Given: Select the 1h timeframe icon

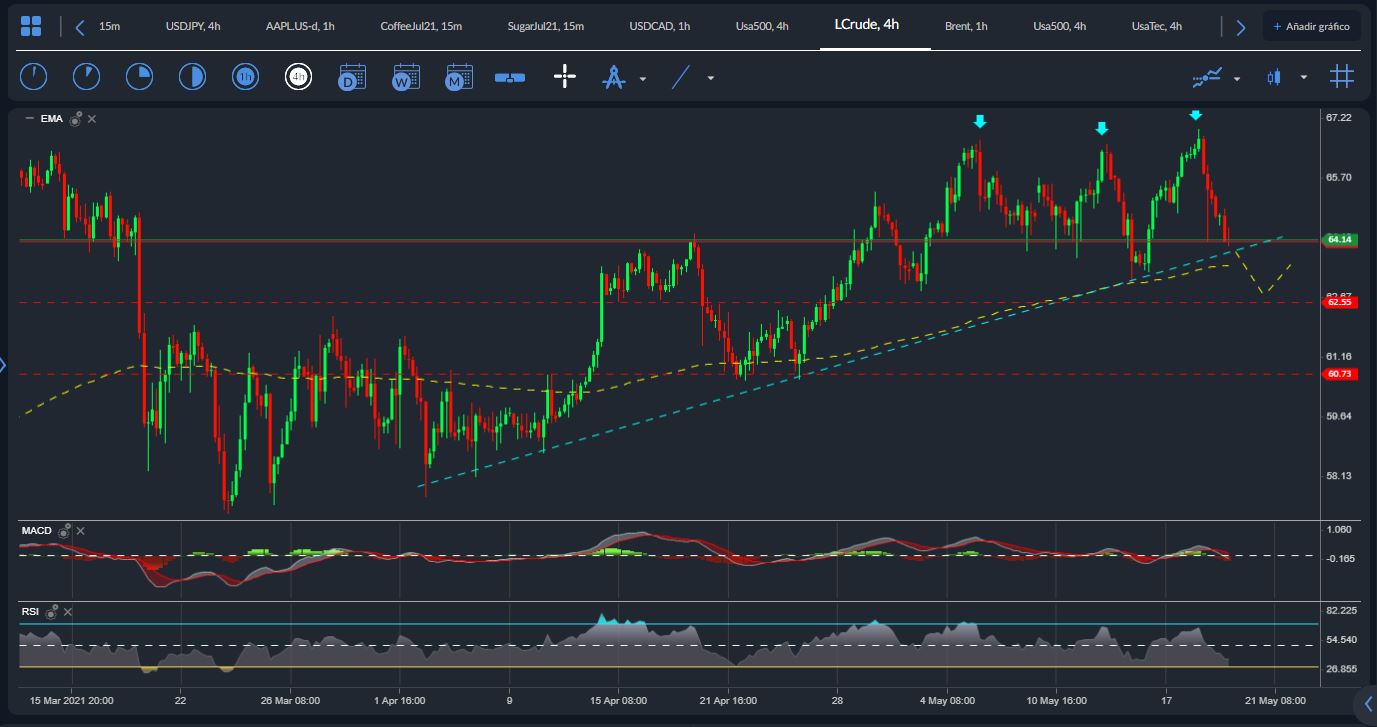Looking at the screenshot, I should 245,77.
